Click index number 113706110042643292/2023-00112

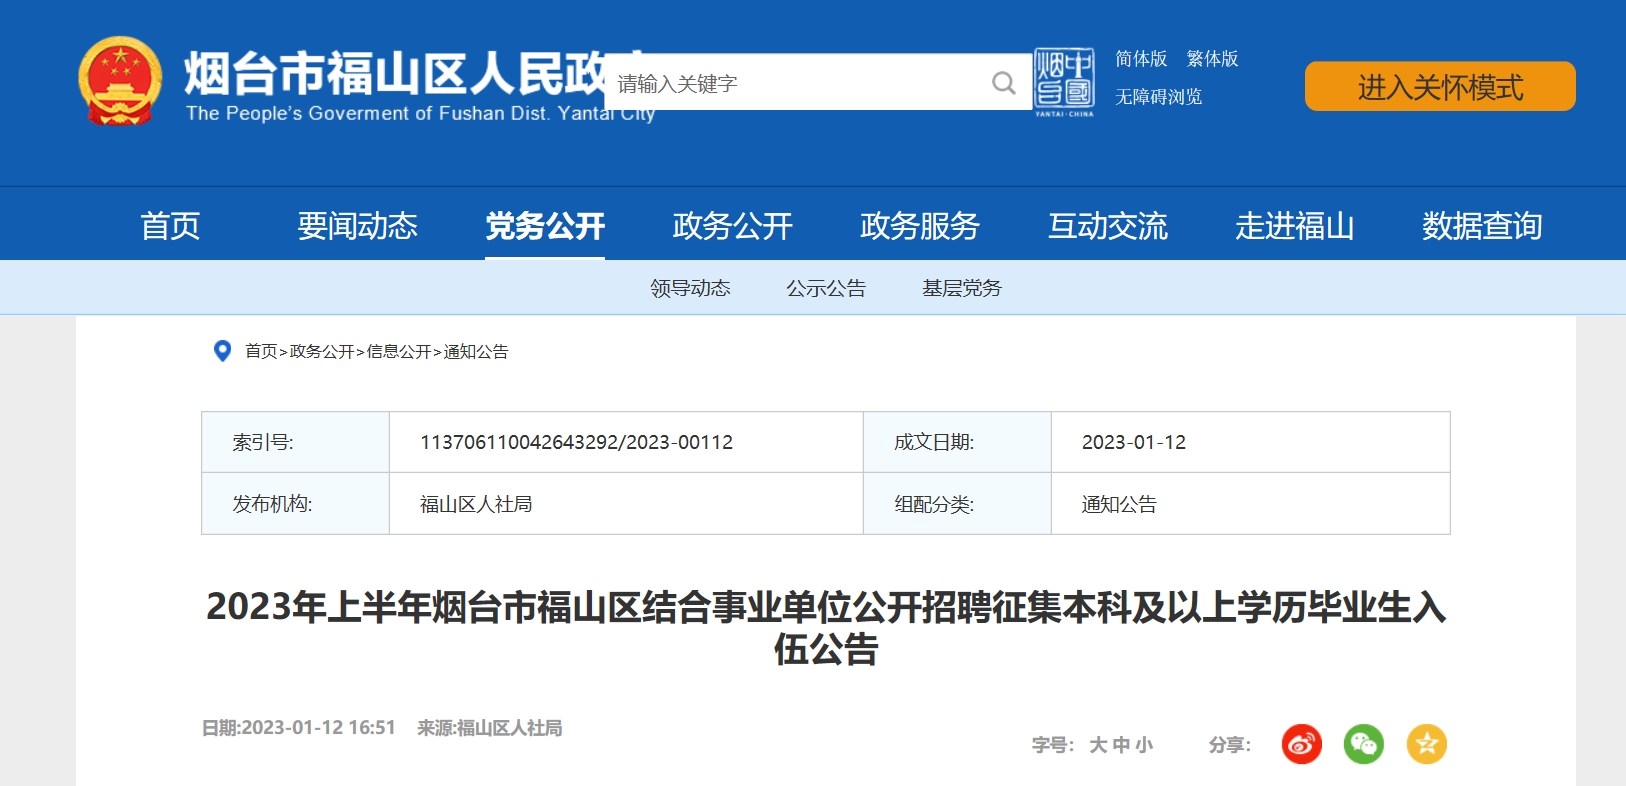577,442
